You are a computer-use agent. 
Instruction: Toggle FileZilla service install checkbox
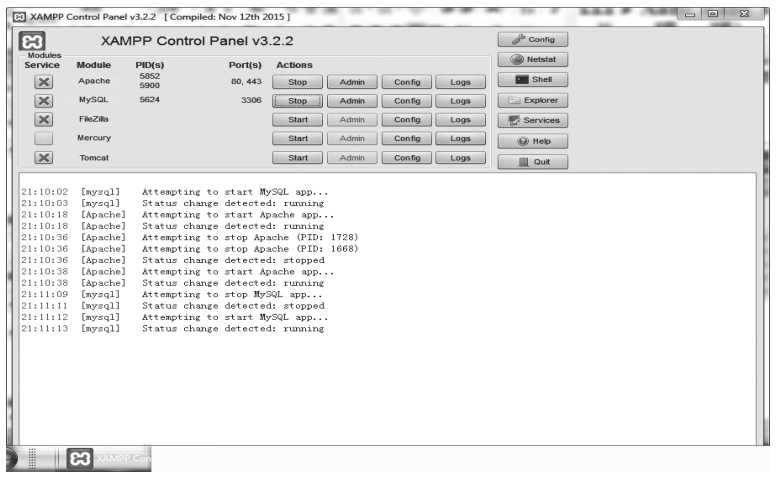44,119
